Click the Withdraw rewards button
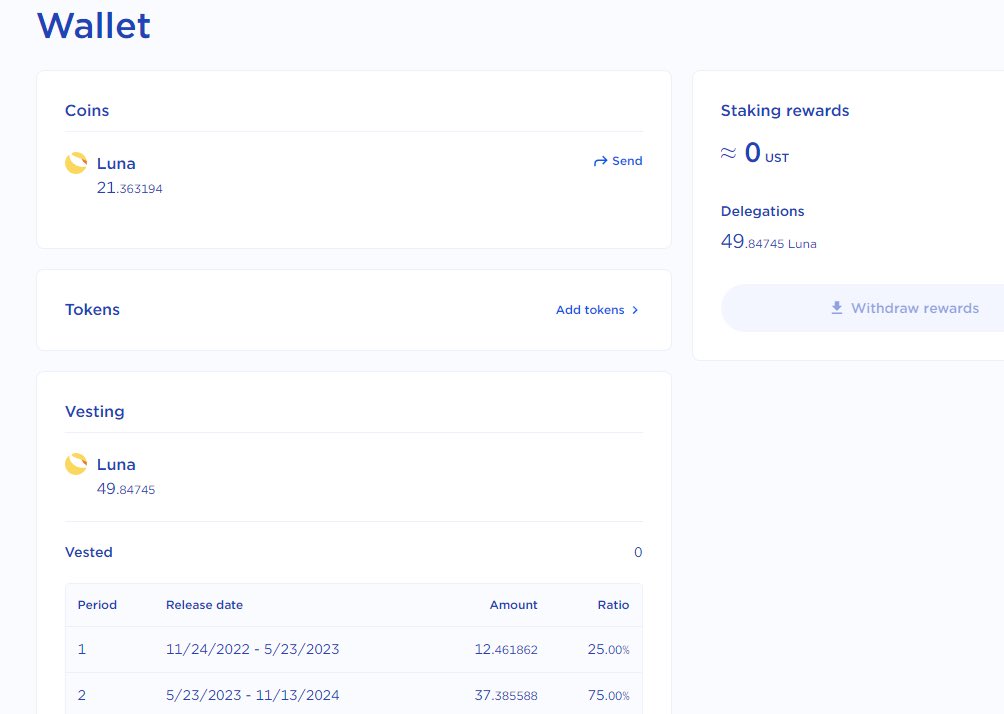The width and height of the screenshot is (1004, 714). (x=862, y=308)
